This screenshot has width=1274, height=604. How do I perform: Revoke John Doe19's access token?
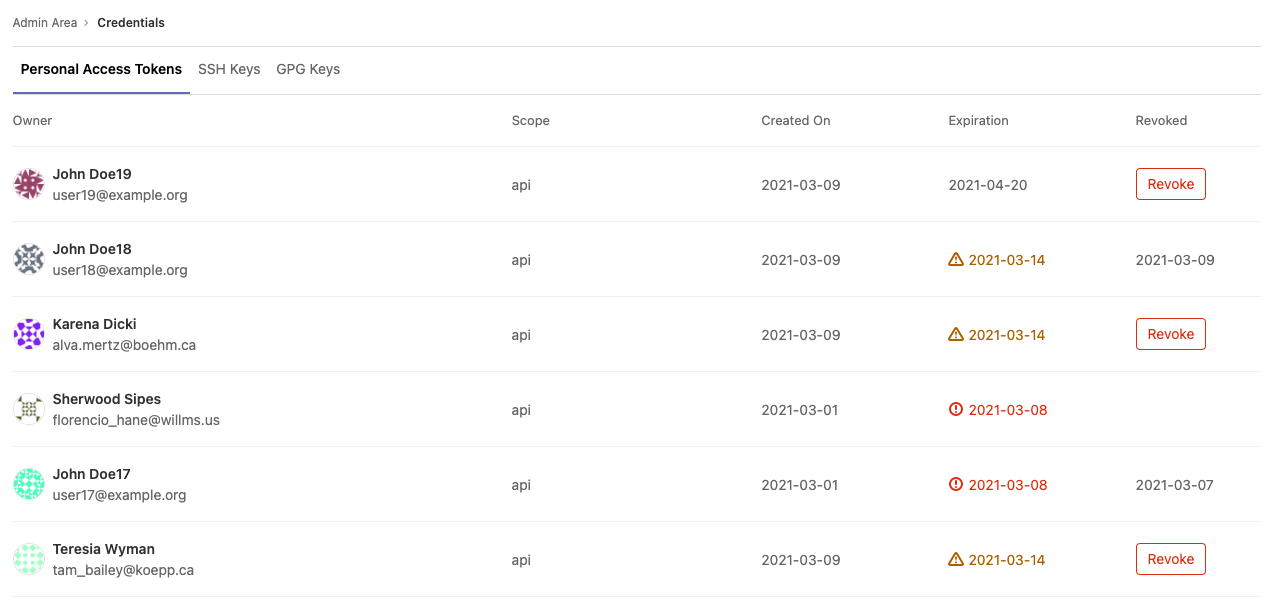1170,184
